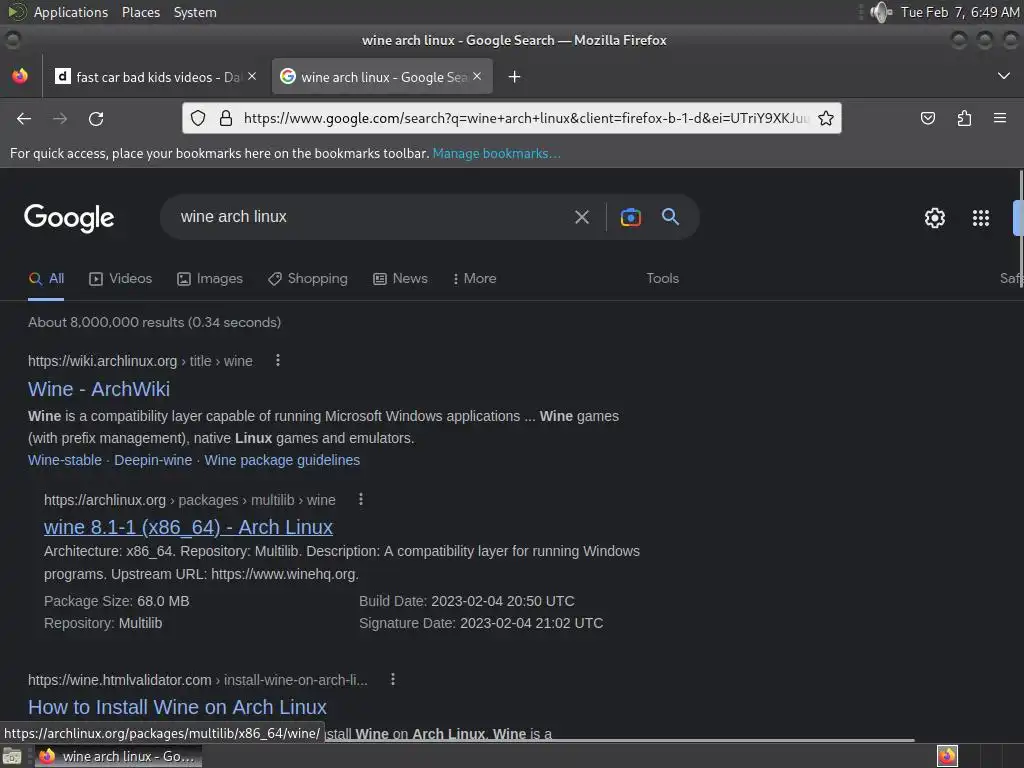
Task: Open options menu for wine.htmlvalidator.com result
Action: point(393,680)
